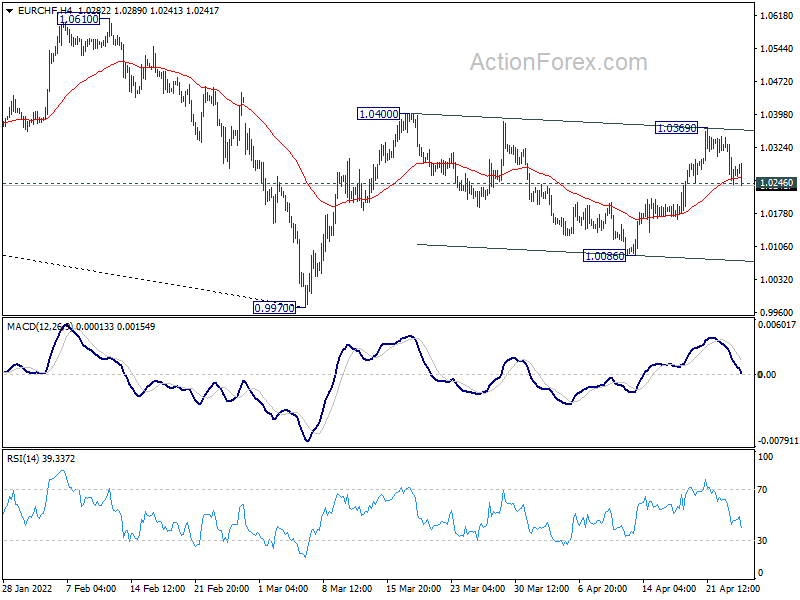The width and height of the screenshot is (800, 600).
Task: Click the RSI 30 level value
Action: pyautogui.click(x=762, y=541)
